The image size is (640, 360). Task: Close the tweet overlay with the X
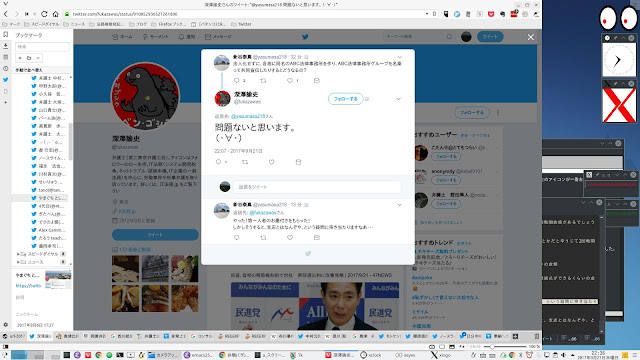(530, 37)
